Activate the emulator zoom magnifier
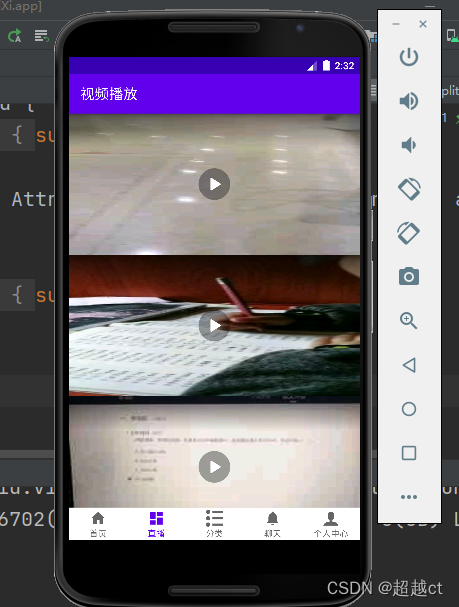Viewport: 459px width, 607px height. pyautogui.click(x=408, y=321)
